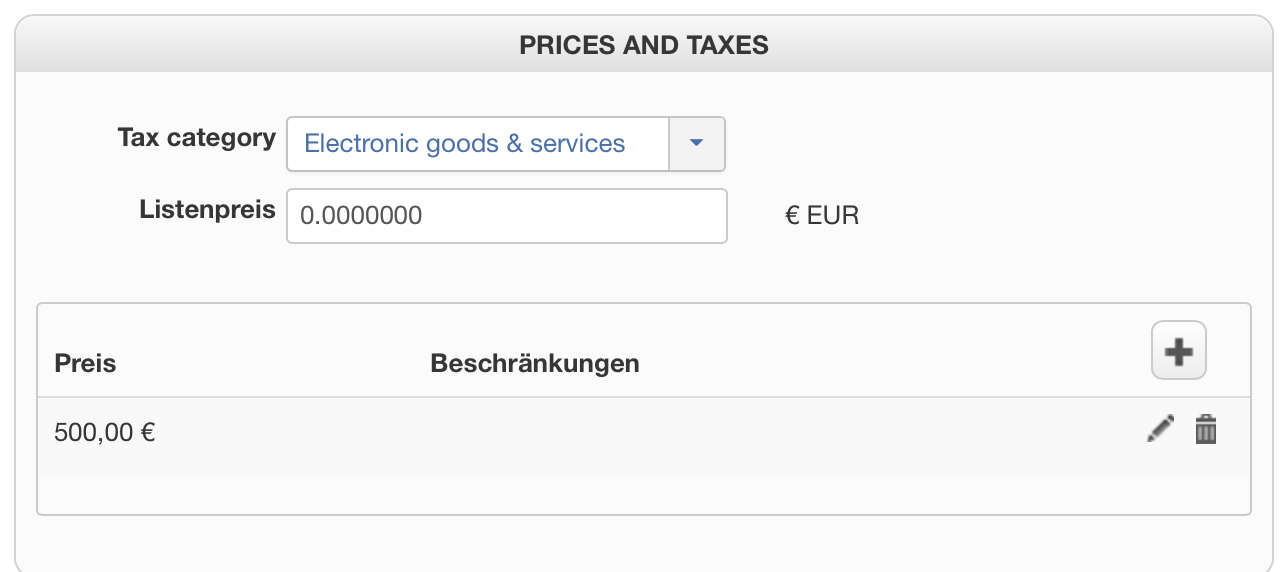The width and height of the screenshot is (1286, 572).
Task: Expand the Tax category dropdown arrow
Action: 697,144
